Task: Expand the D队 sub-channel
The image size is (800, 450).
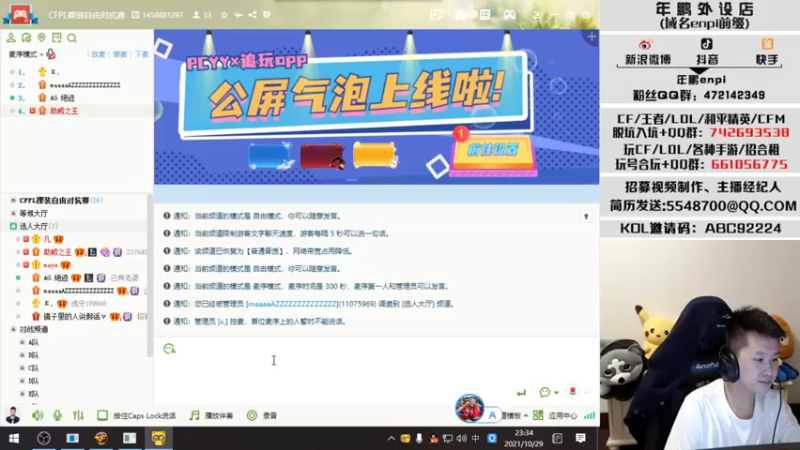Action: [22, 381]
